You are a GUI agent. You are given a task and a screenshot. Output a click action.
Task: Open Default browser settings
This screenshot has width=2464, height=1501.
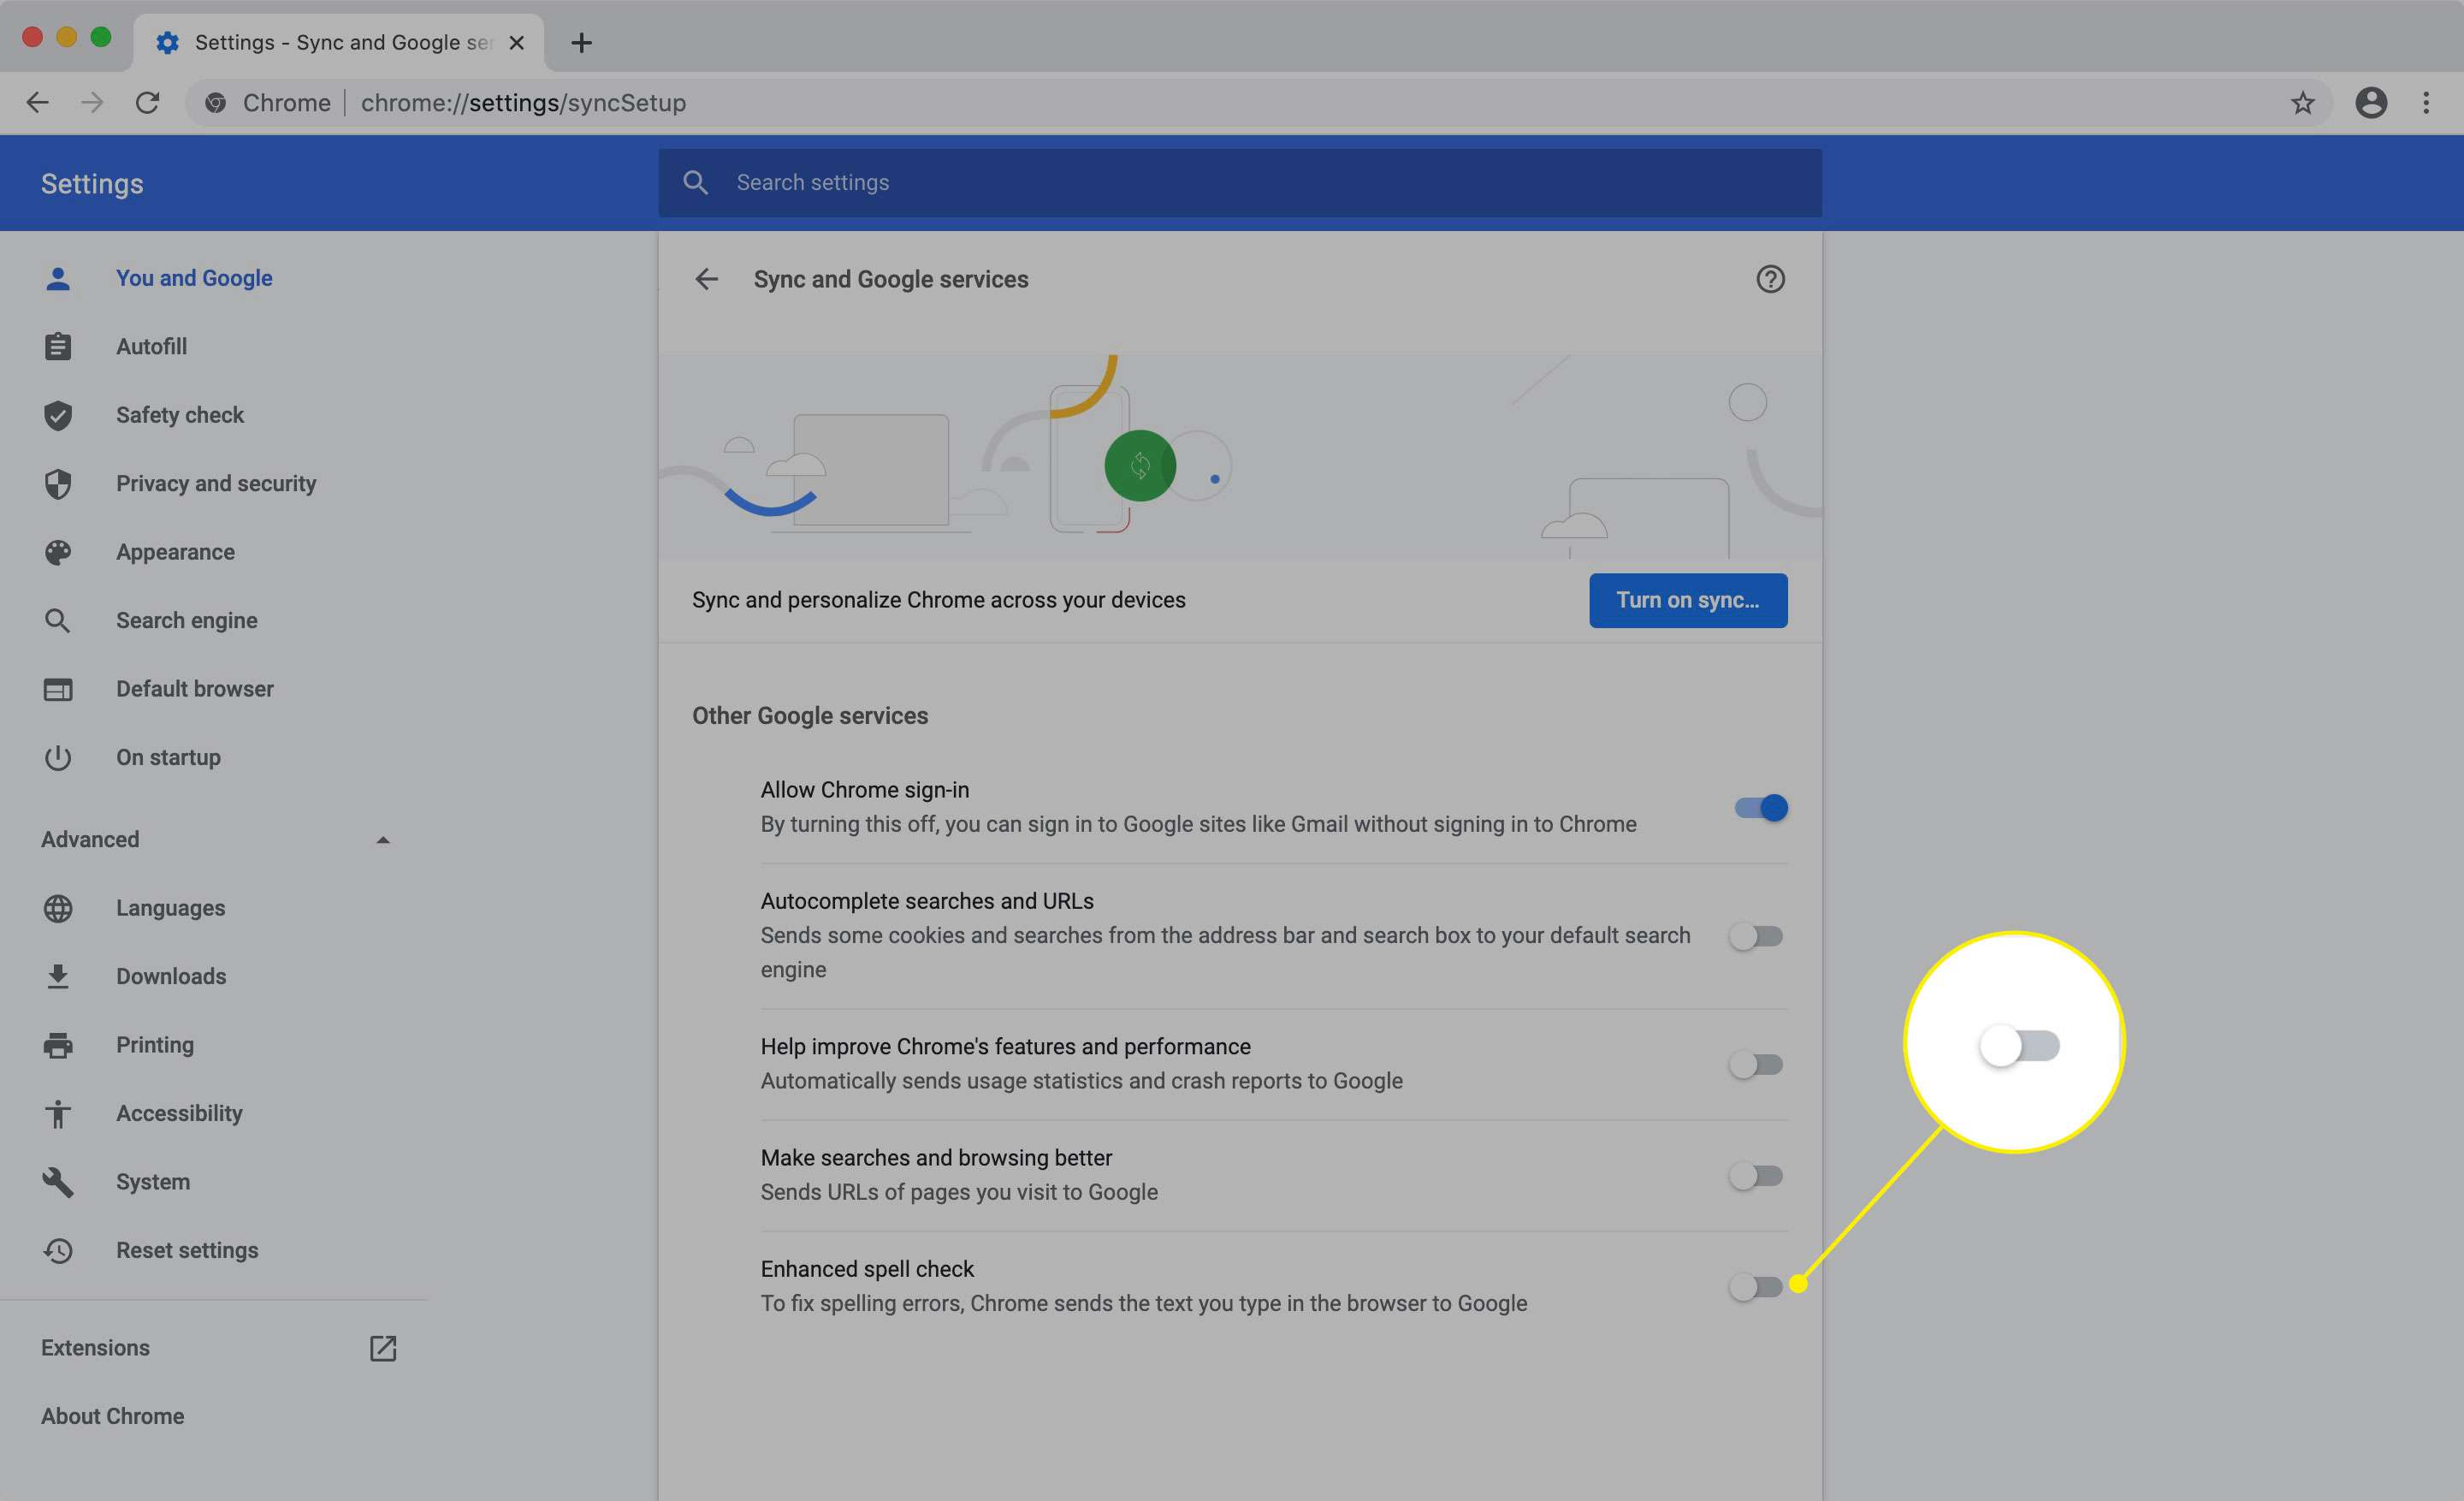click(195, 689)
